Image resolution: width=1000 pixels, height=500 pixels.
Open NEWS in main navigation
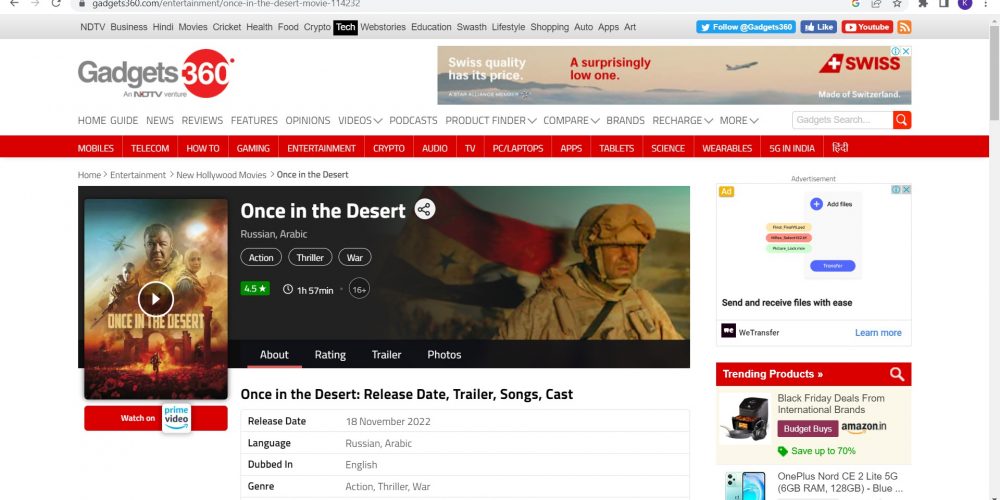coord(159,121)
